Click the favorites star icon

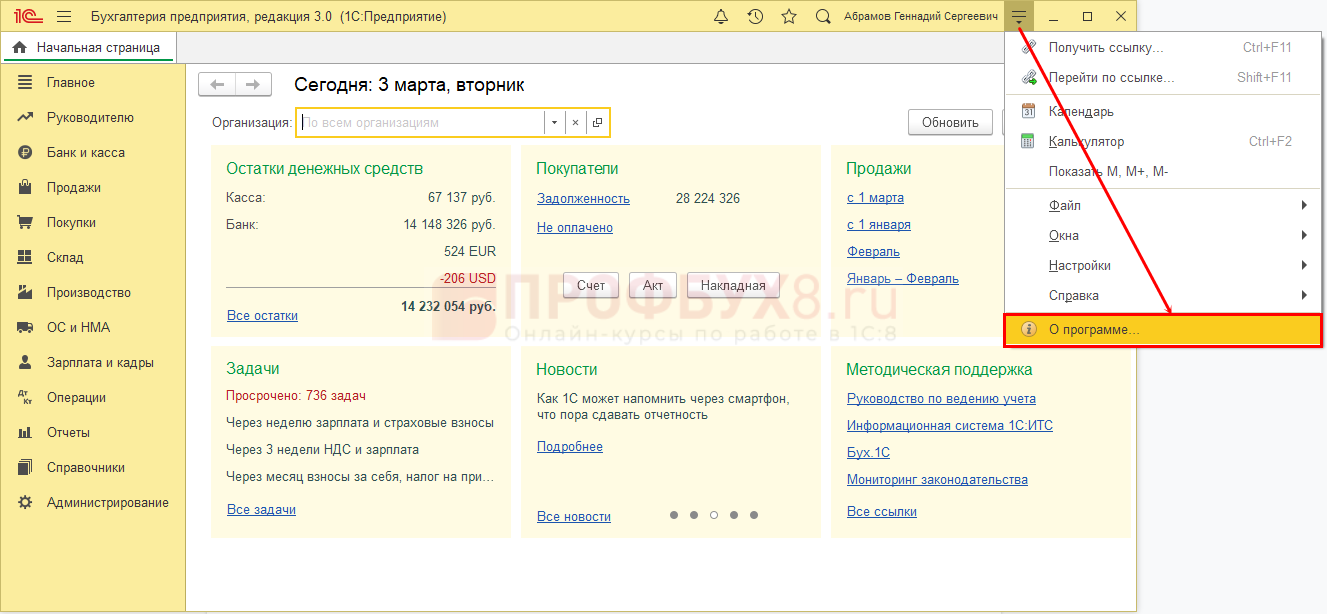(x=789, y=17)
